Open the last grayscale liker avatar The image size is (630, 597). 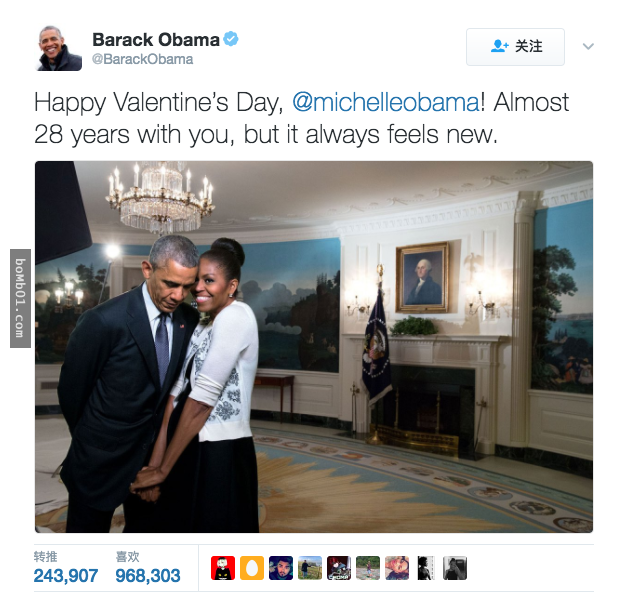(x=455, y=568)
